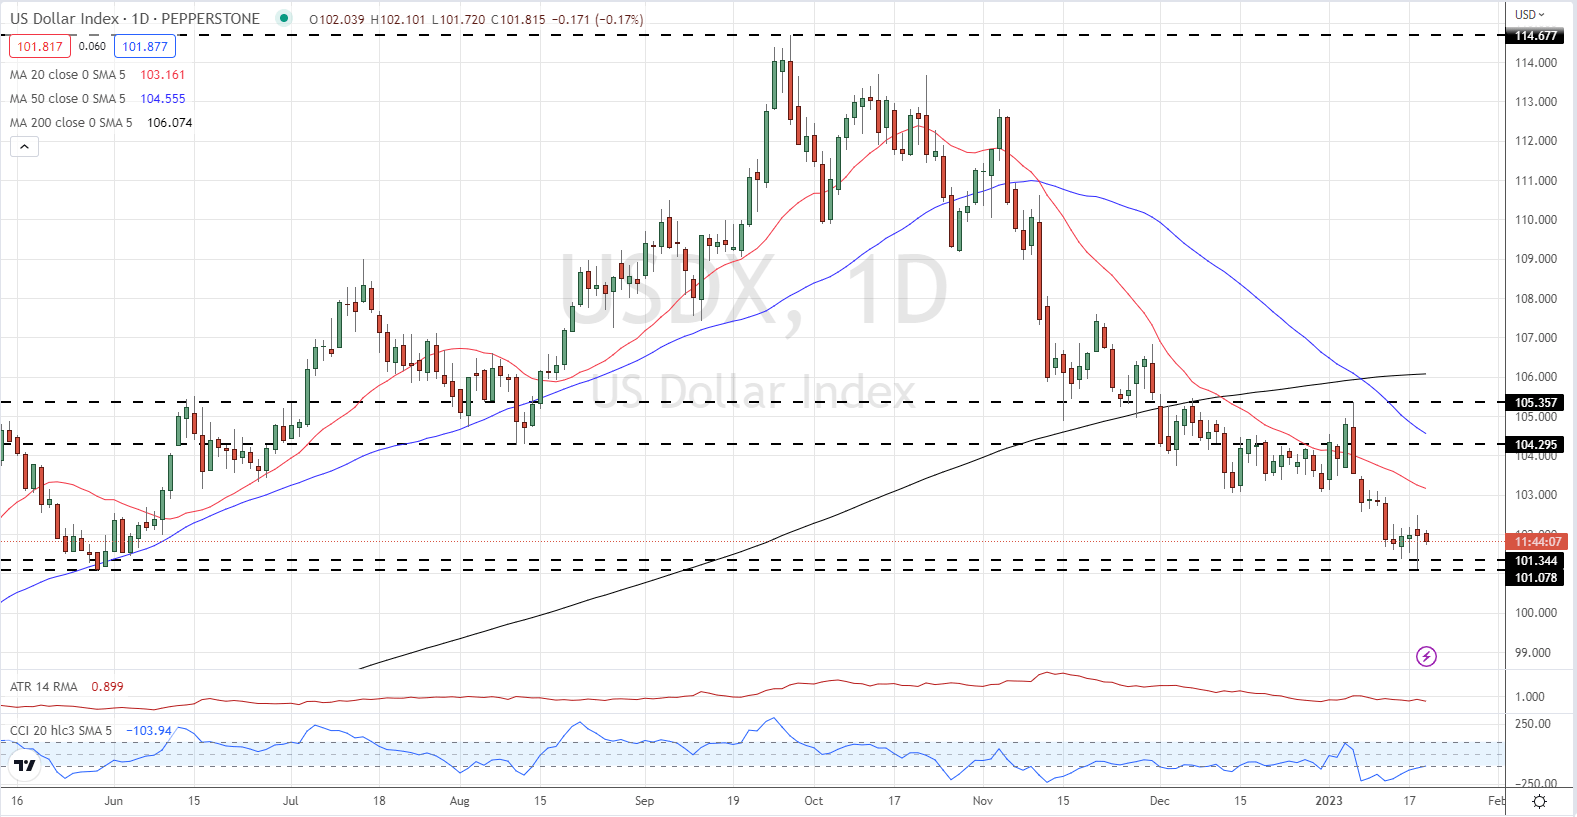This screenshot has height=817, width=1577.
Task: Click the 2023 label on the time axis
Action: coord(1329,801)
